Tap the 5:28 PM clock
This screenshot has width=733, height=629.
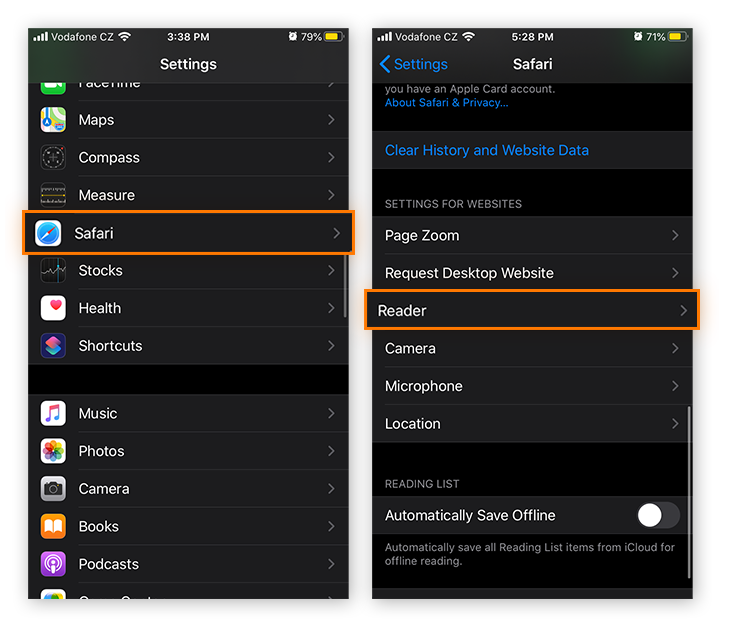pos(532,36)
